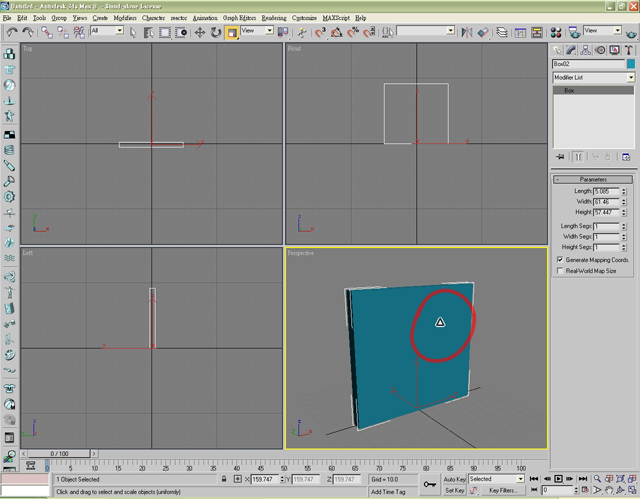Viewport: 640px width, 499px height.
Task: Open the Key Filters dialog
Action: coord(503,490)
